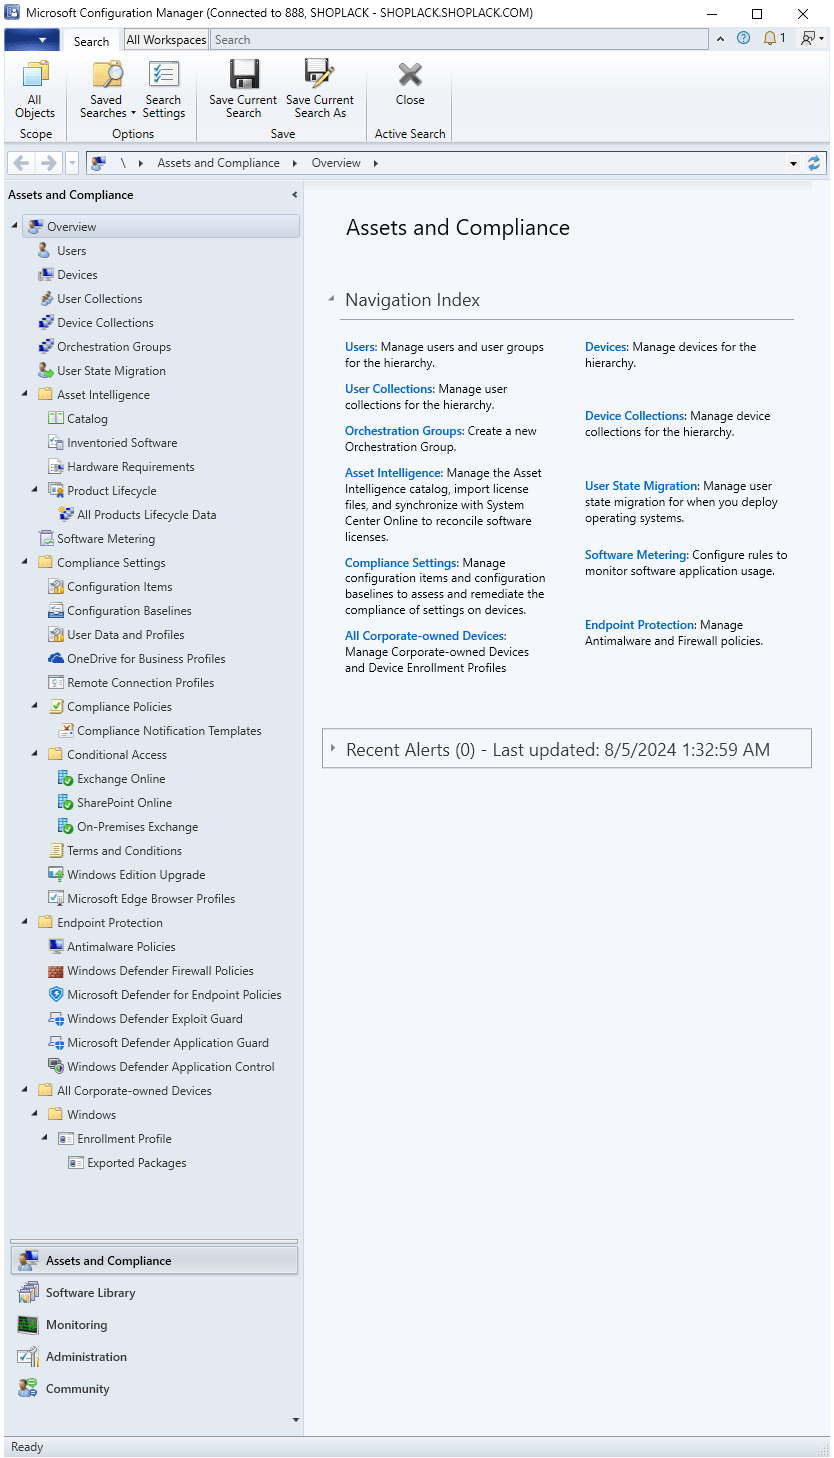Open Microsoft Defender for Endpoint Policies icon
This screenshot has height=1458, width=834.
[55, 995]
